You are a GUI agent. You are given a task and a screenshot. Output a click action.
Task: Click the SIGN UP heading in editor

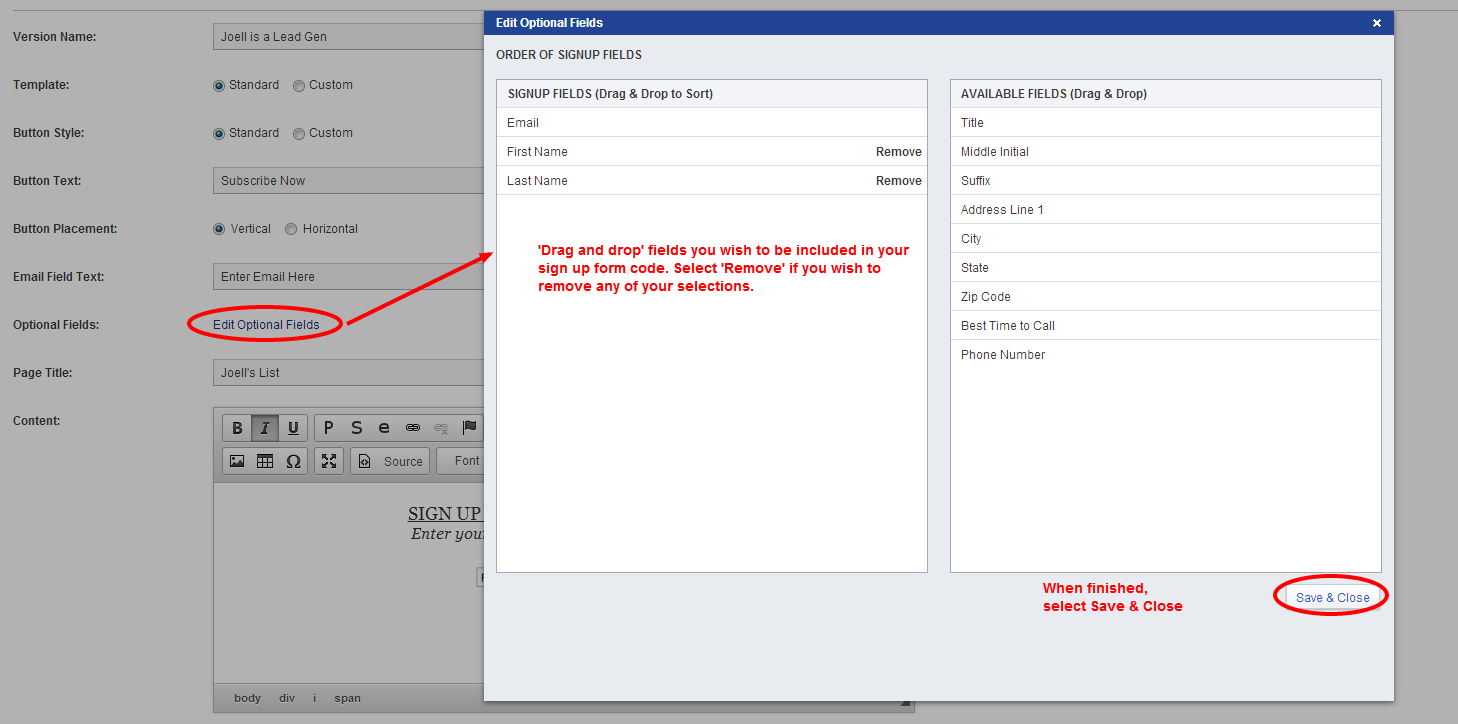point(445,514)
